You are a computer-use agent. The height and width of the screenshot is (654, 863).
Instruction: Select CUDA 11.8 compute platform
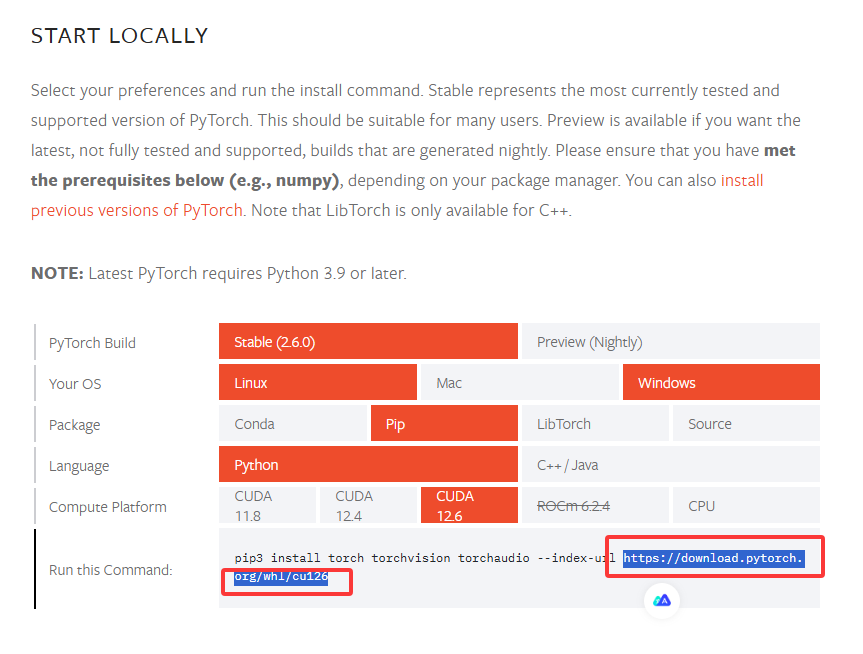(267, 504)
